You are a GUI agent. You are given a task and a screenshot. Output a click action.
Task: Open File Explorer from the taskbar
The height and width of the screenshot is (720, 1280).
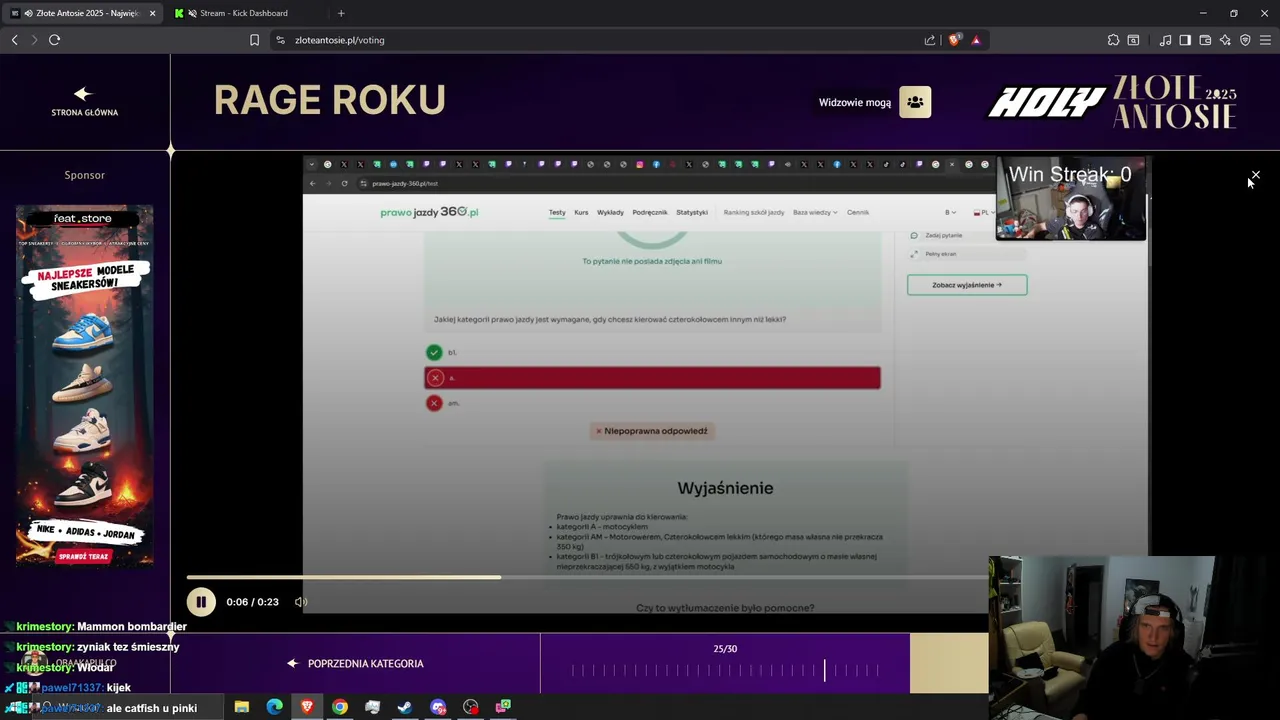242,707
